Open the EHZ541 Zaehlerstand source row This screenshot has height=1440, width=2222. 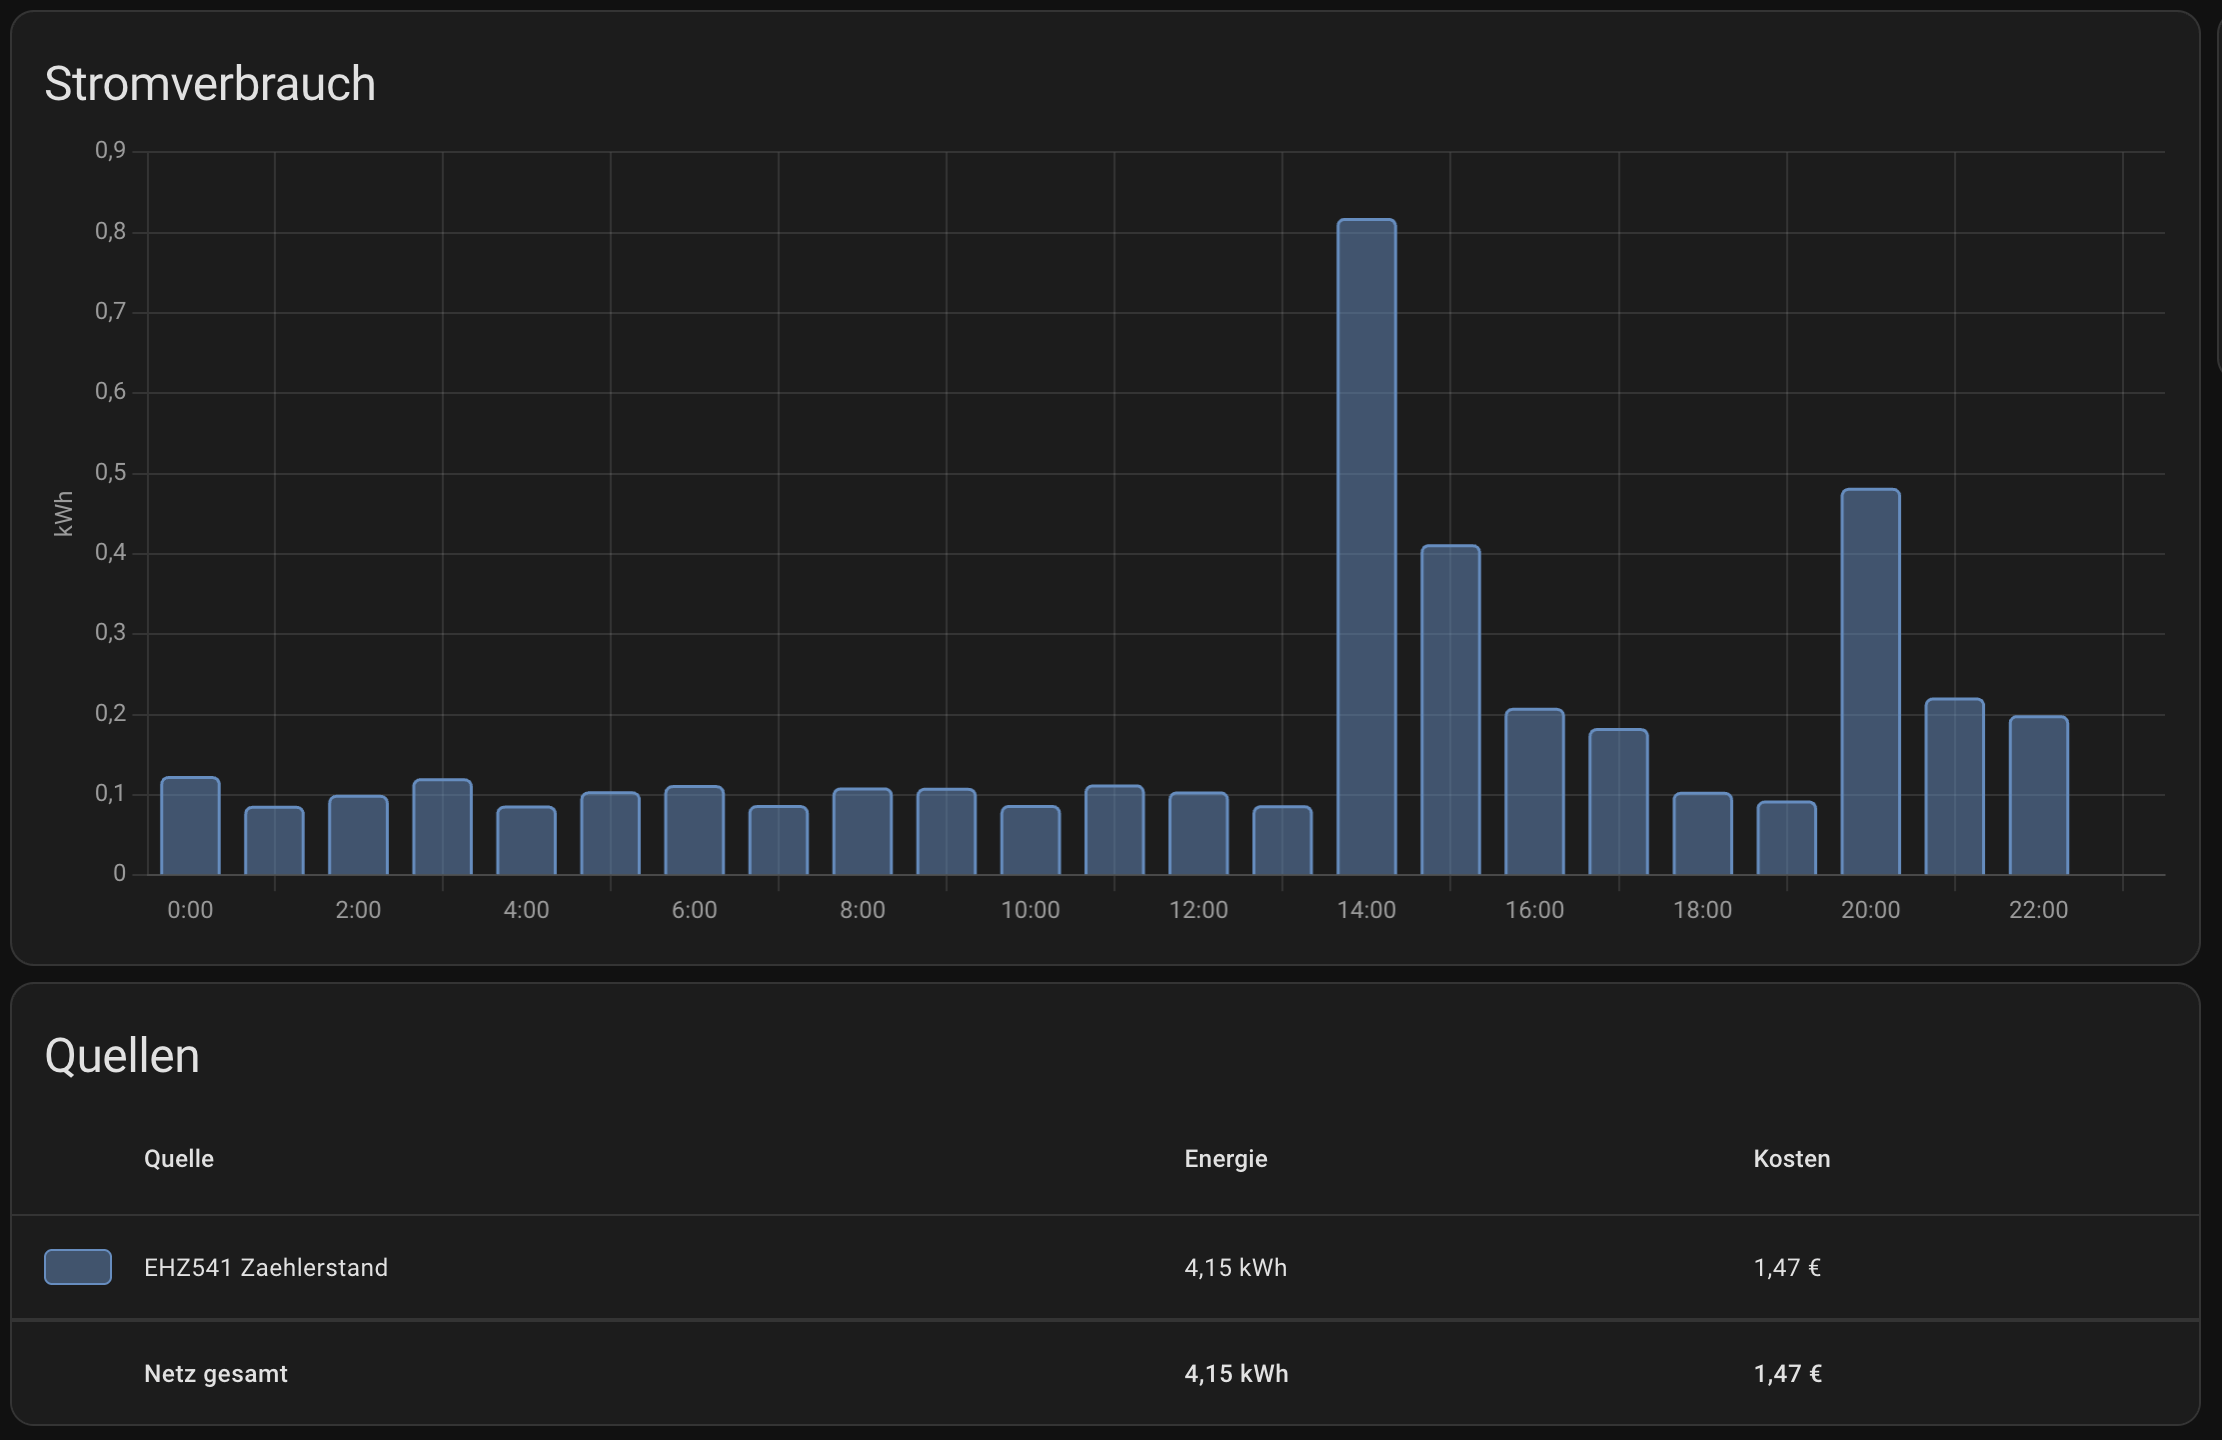click(266, 1268)
